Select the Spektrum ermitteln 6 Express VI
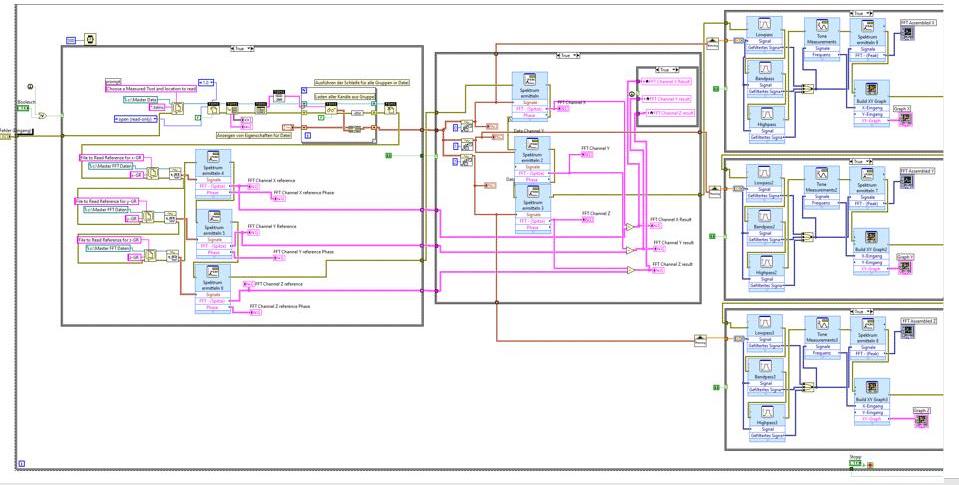 [213, 289]
